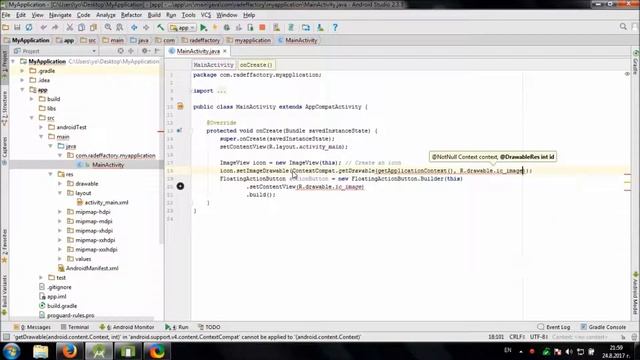
Task: Open the app run configuration dropdown
Action: pyautogui.click(x=182, y=28)
